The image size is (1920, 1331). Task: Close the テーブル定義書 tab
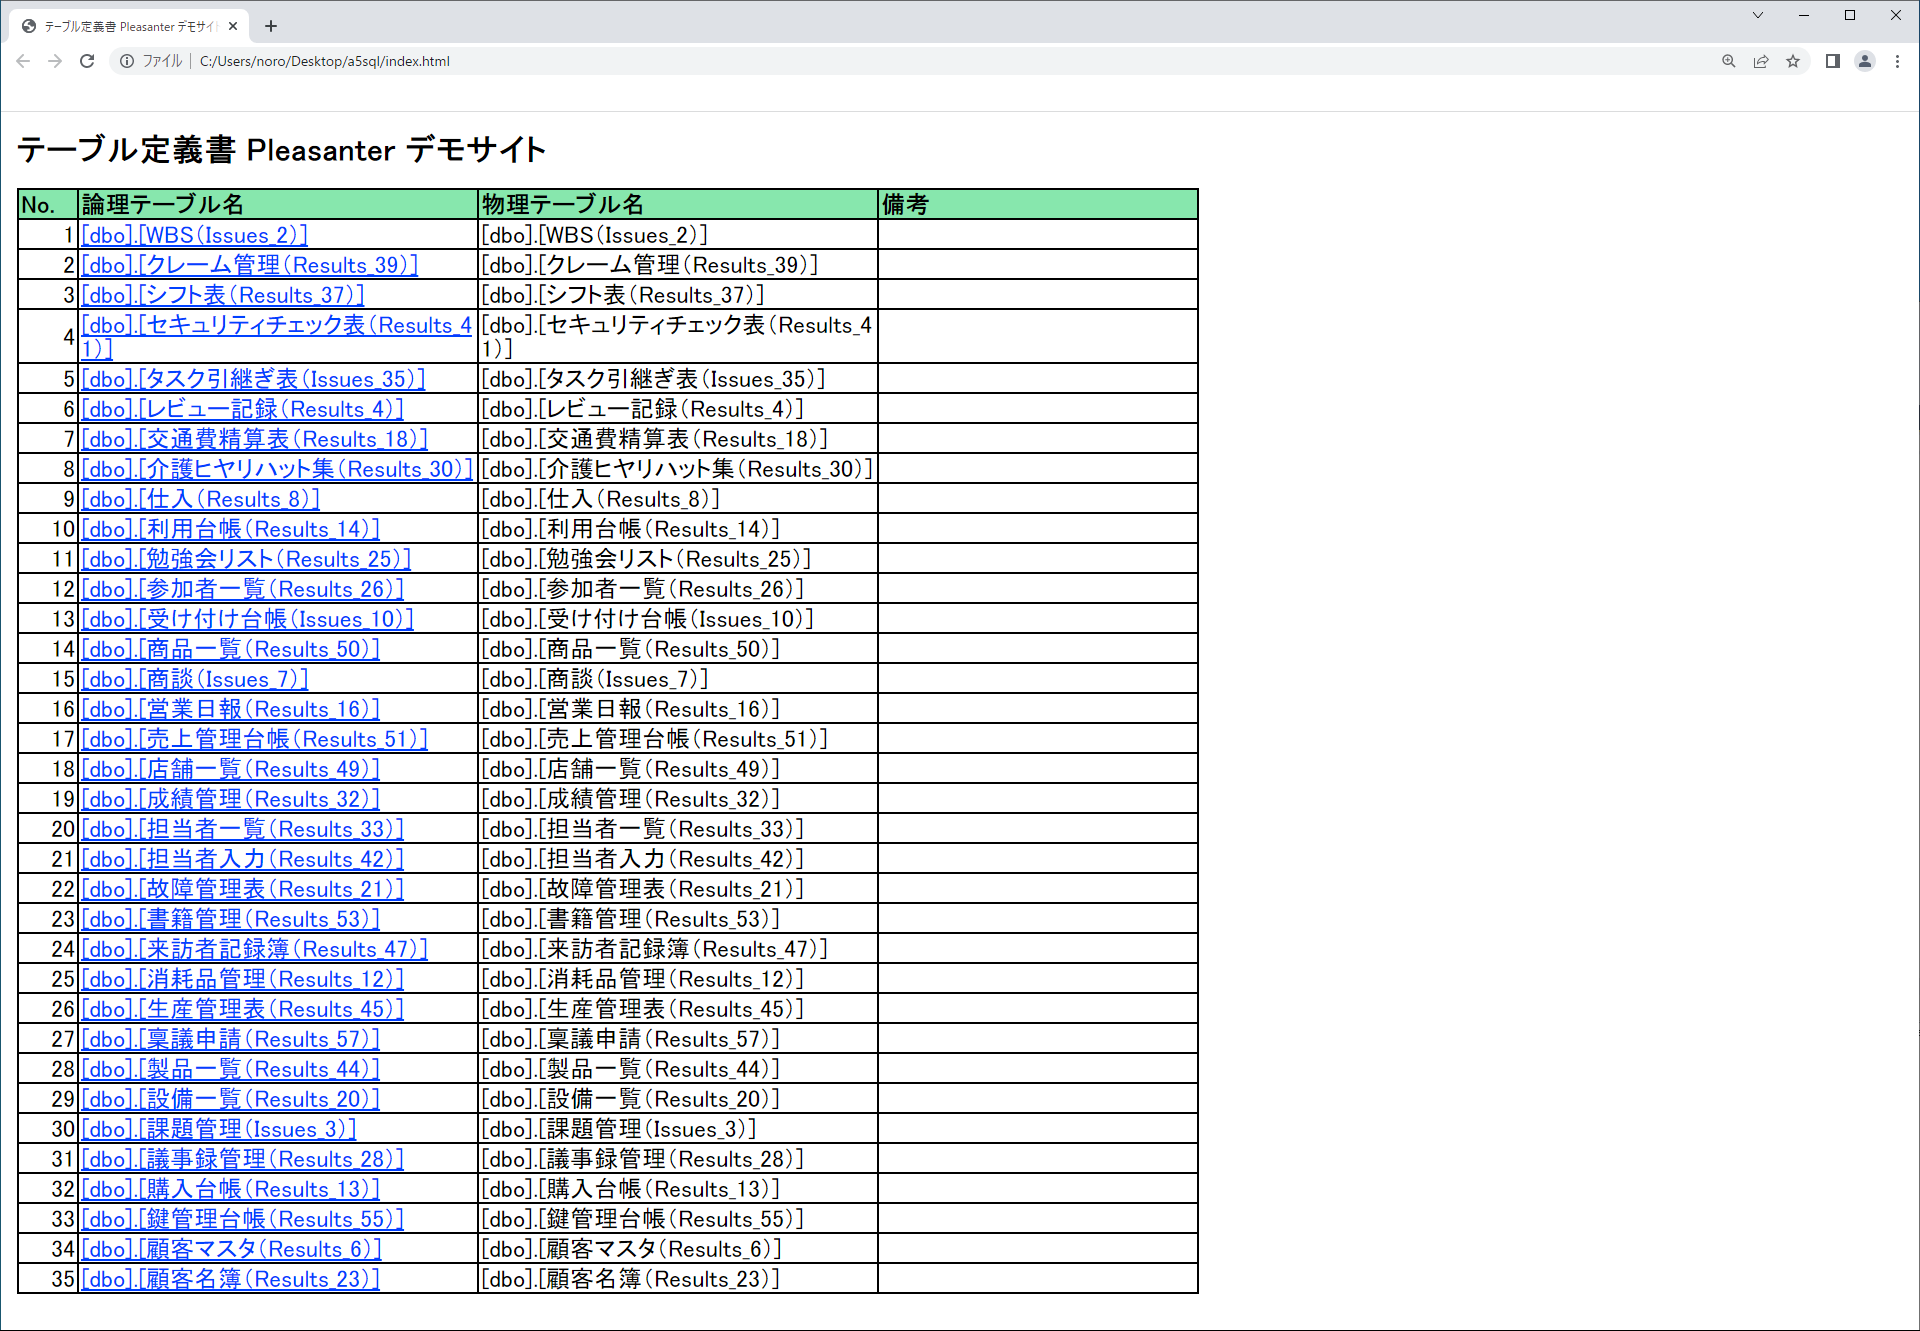point(233,26)
